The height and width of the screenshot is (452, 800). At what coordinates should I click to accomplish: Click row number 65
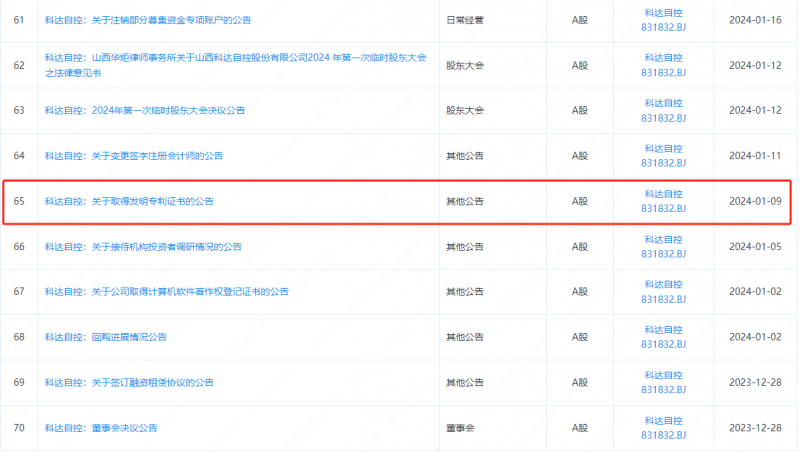pos(19,201)
